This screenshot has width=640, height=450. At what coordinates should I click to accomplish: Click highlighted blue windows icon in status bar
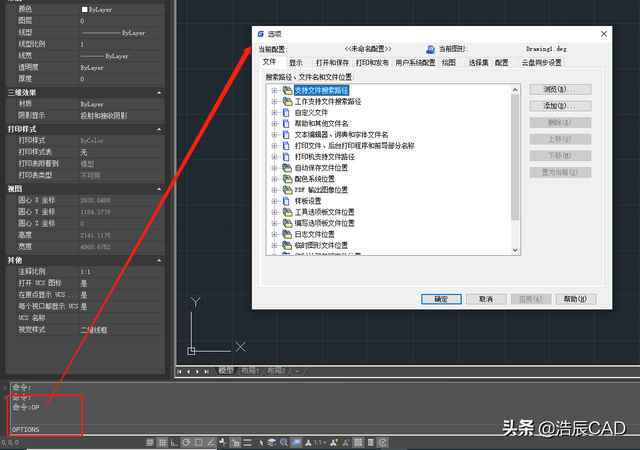click(296, 442)
